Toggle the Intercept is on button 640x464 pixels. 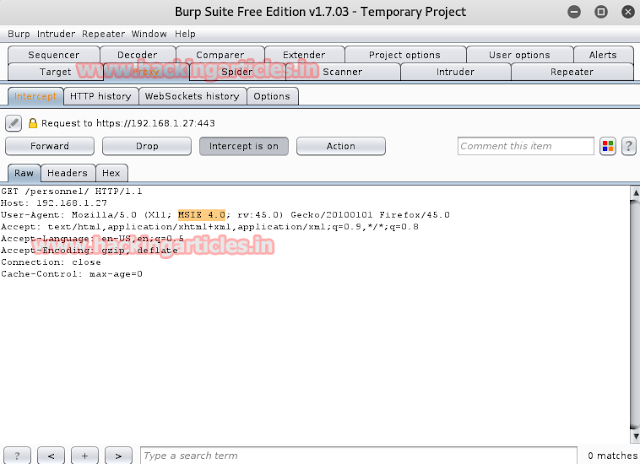click(244, 146)
